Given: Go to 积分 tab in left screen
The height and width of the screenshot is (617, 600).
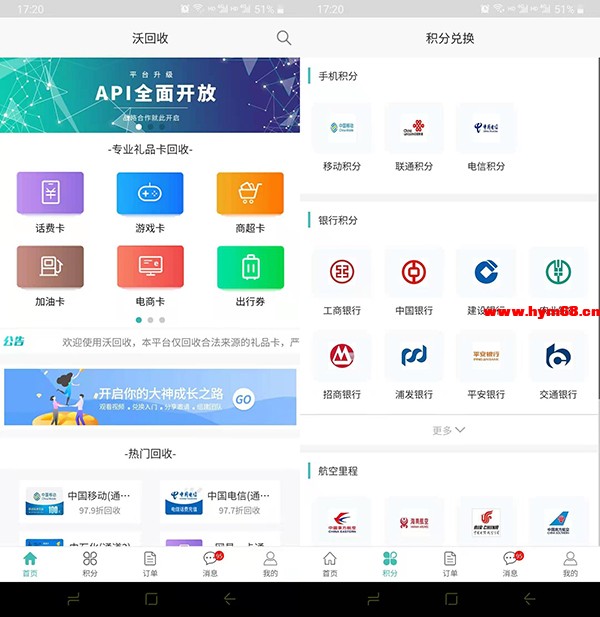Looking at the screenshot, I should [90, 564].
